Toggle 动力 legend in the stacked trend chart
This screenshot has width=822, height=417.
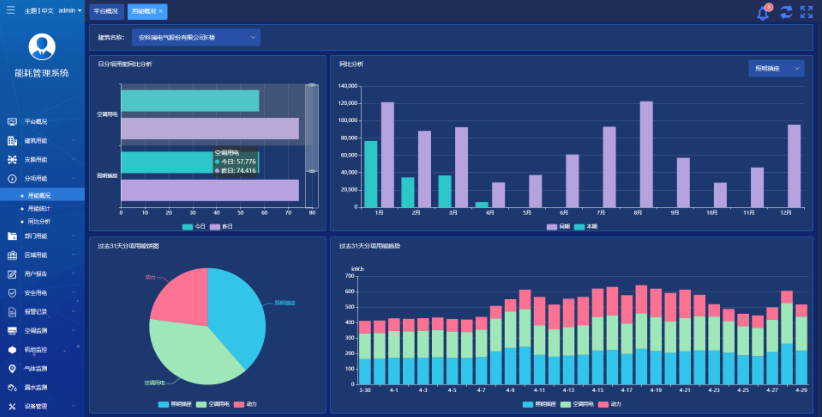click(609, 404)
